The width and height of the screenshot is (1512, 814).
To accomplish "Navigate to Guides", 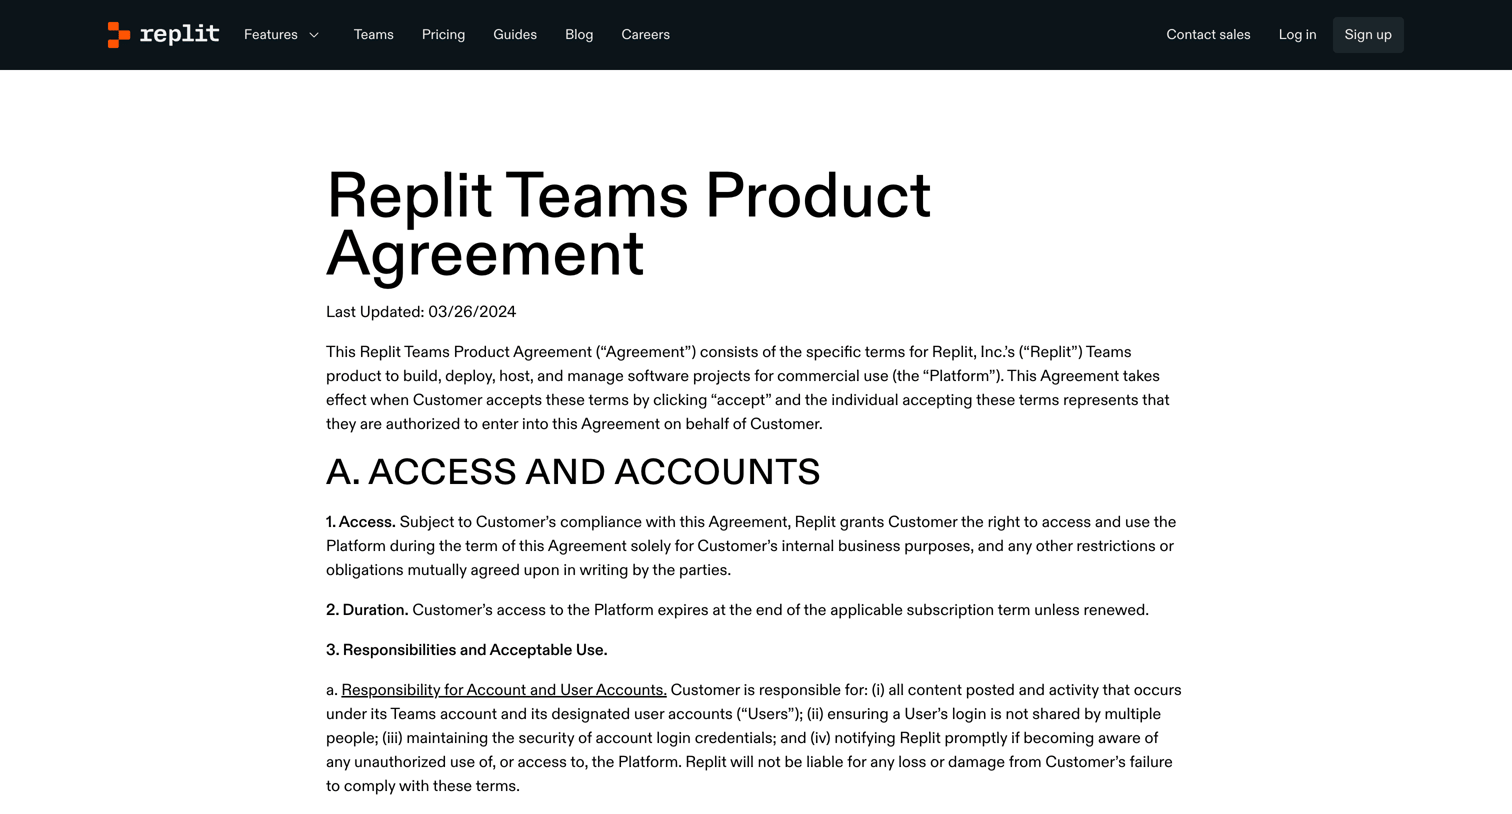I will (x=515, y=35).
